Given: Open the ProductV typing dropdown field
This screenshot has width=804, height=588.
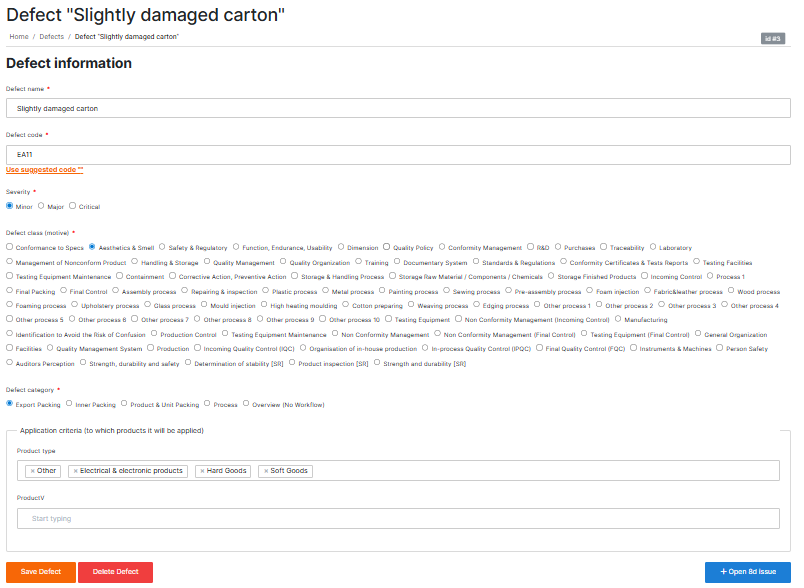Looking at the screenshot, I should (x=398, y=519).
